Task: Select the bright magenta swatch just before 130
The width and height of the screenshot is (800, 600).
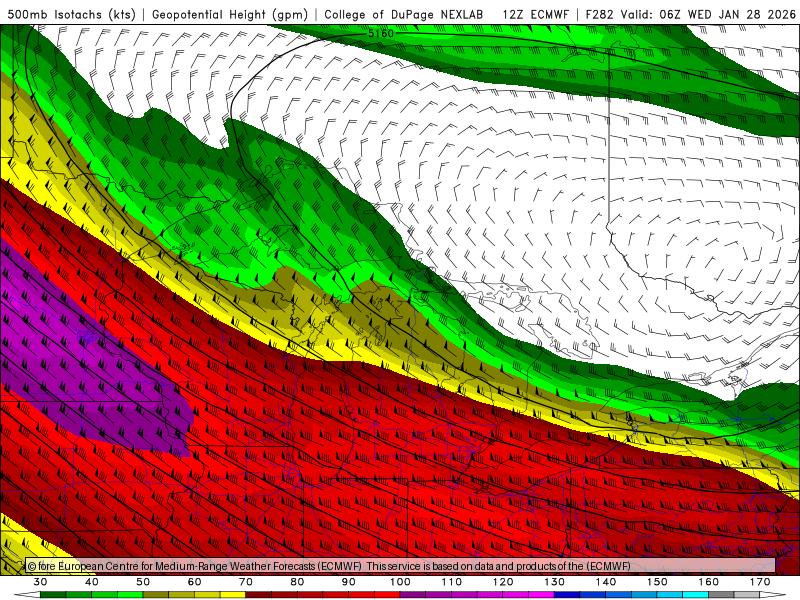Action: point(541,595)
